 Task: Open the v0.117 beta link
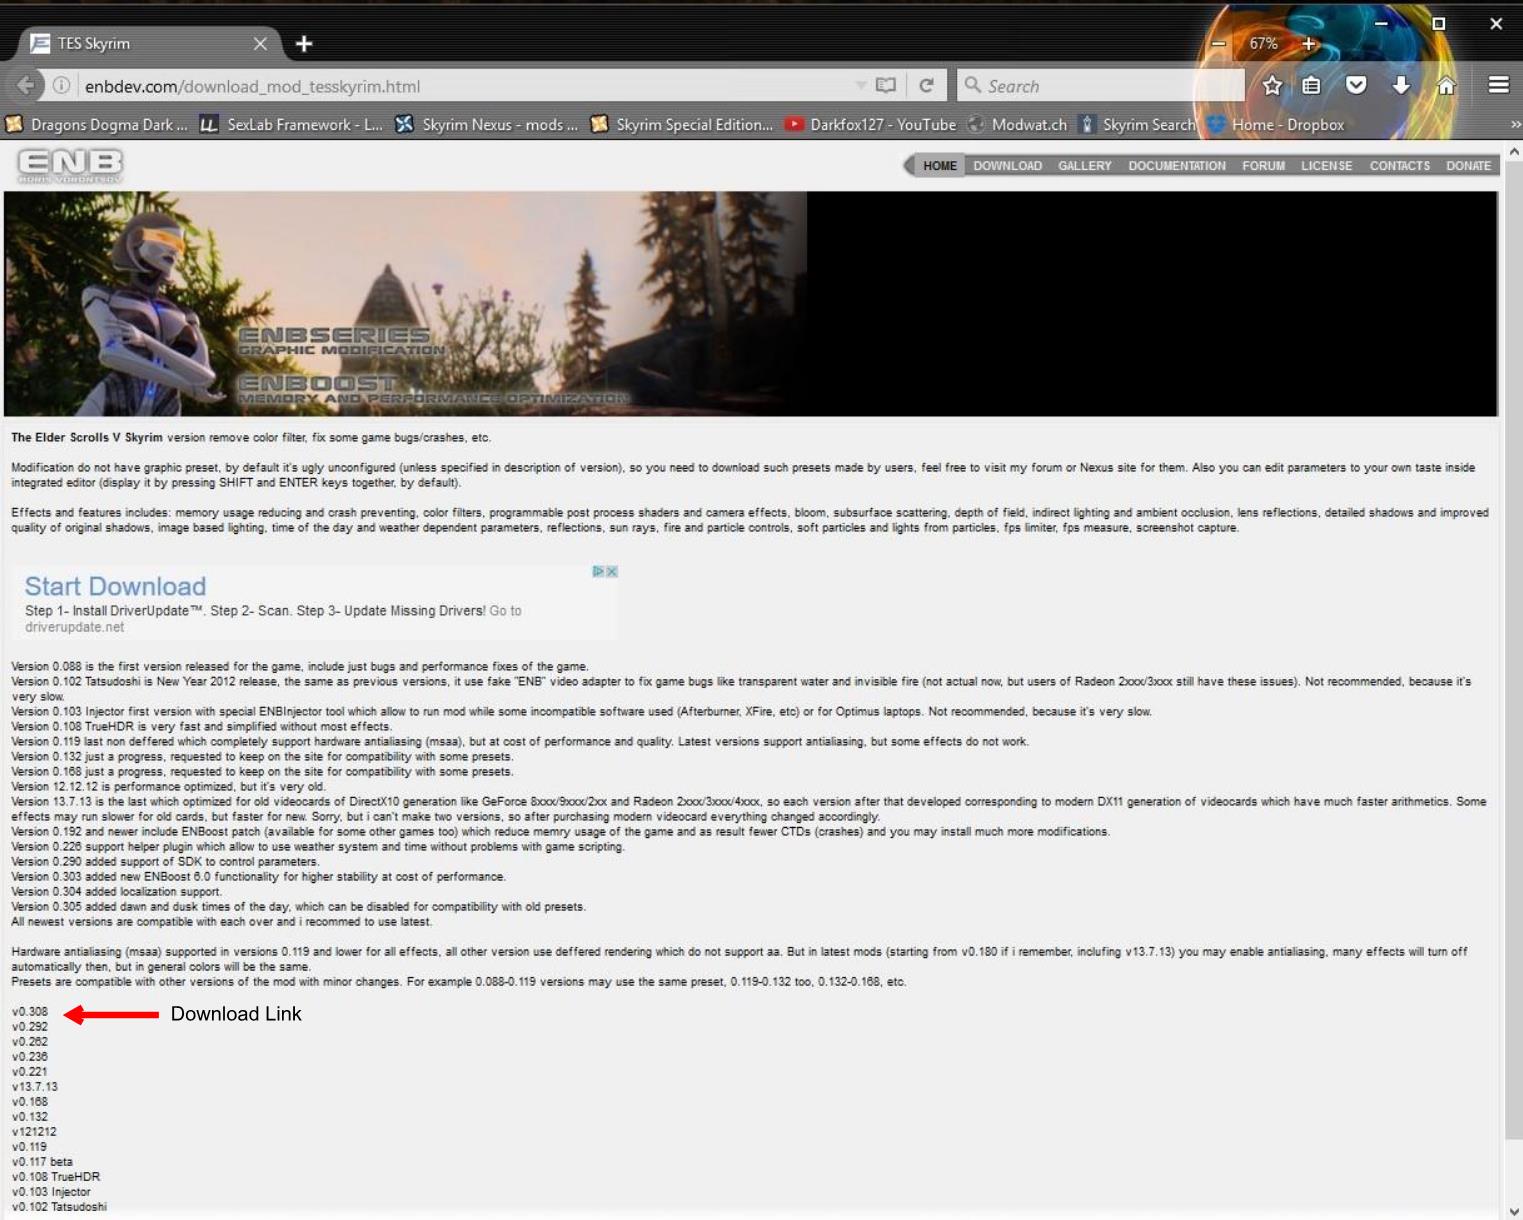42,1162
